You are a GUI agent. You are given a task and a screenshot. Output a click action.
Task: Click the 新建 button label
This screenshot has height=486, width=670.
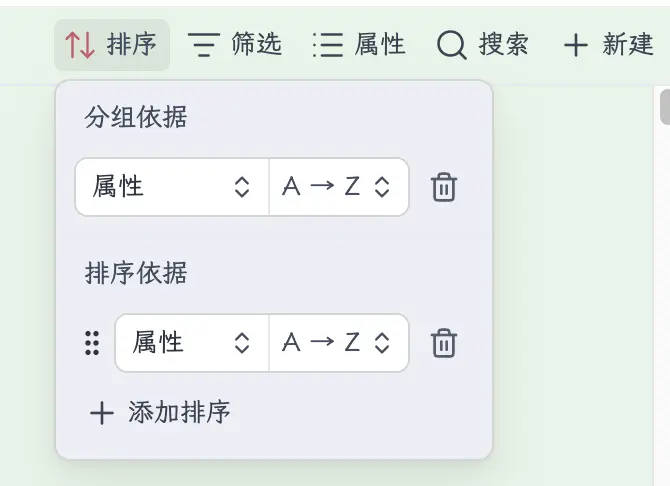click(x=628, y=45)
